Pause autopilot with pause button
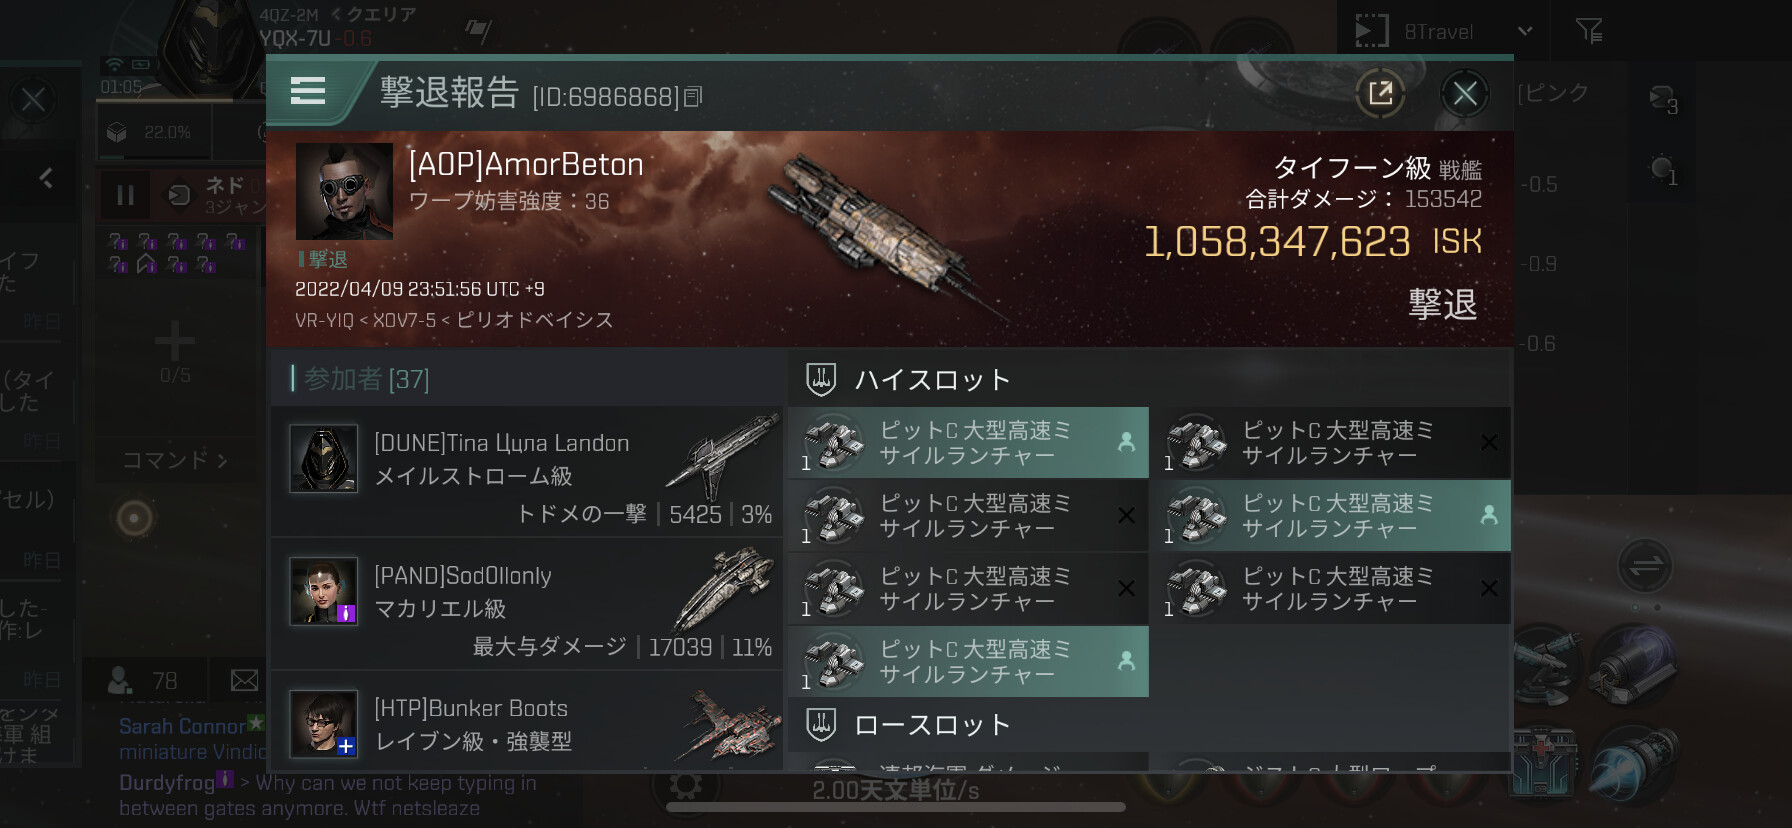The width and height of the screenshot is (1792, 828). (125, 195)
